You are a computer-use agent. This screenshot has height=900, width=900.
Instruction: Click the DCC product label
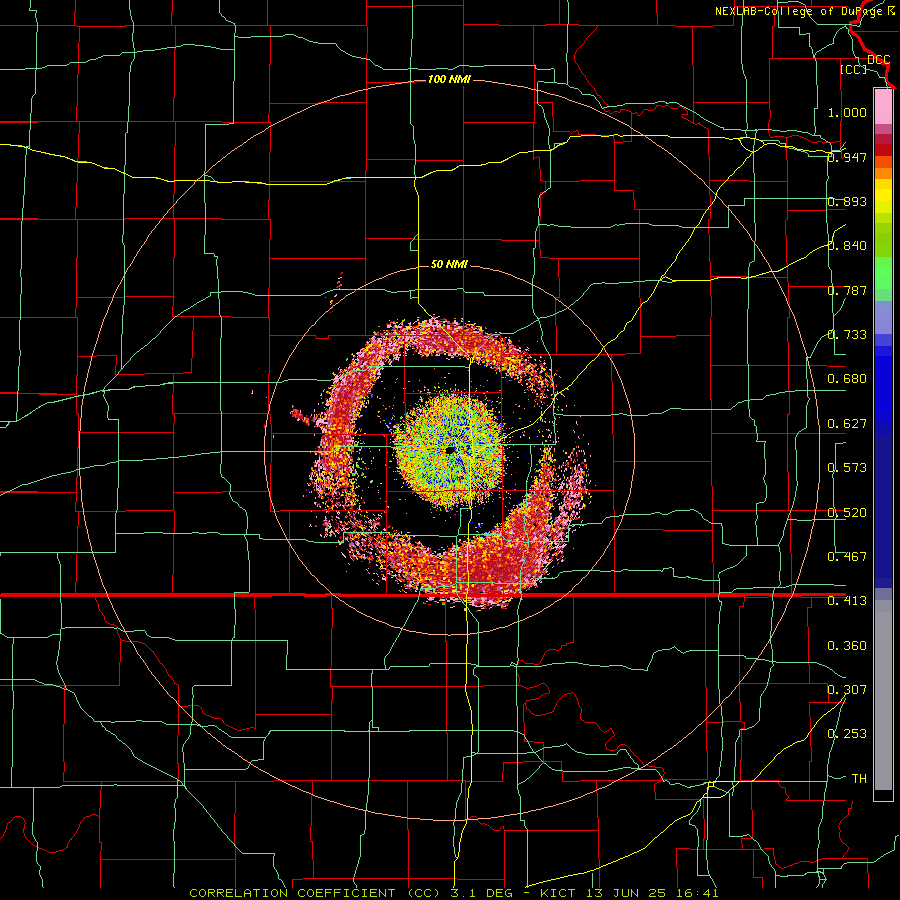point(878,59)
